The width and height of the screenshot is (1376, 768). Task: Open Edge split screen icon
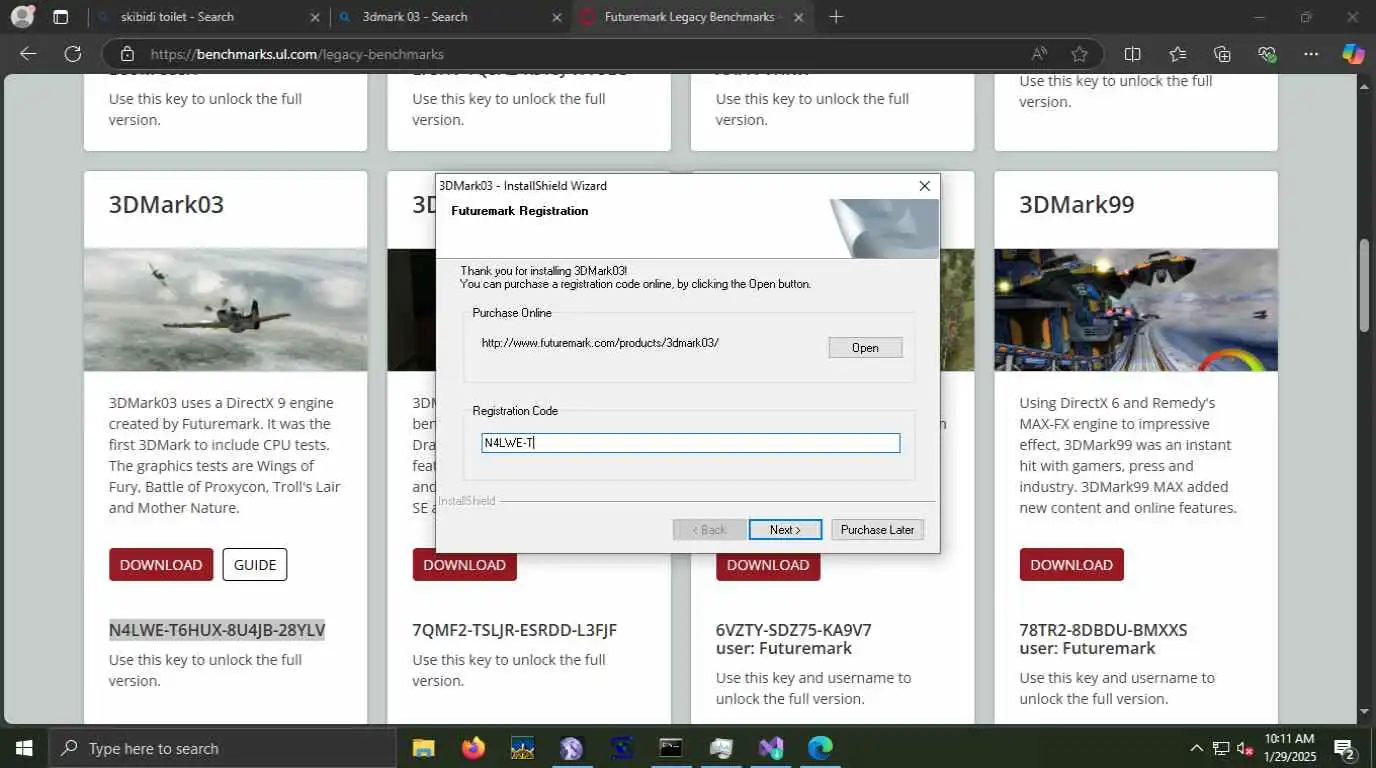[1132, 54]
